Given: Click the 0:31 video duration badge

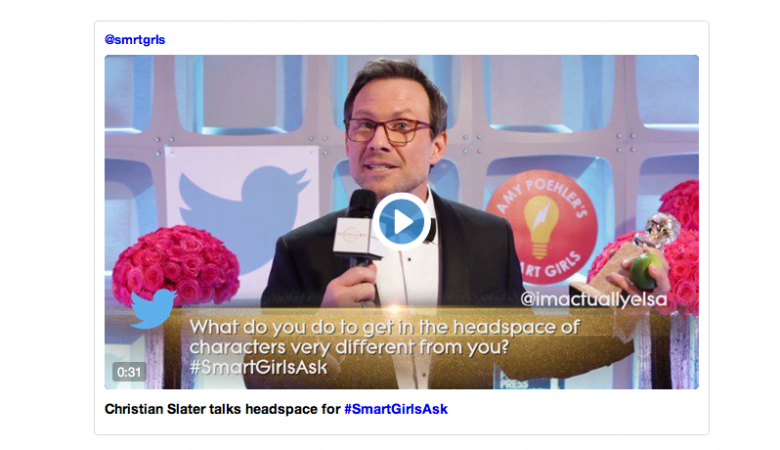Looking at the screenshot, I should tap(129, 372).
